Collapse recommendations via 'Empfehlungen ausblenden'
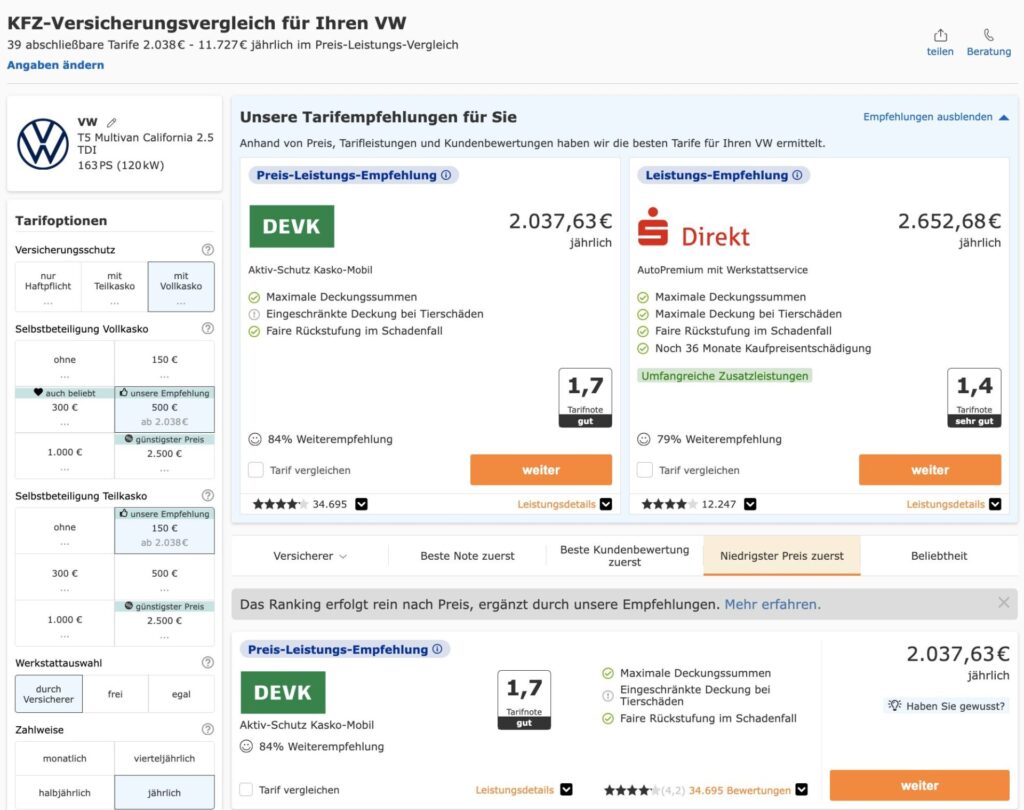1024x810 pixels. click(x=936, y=117)
